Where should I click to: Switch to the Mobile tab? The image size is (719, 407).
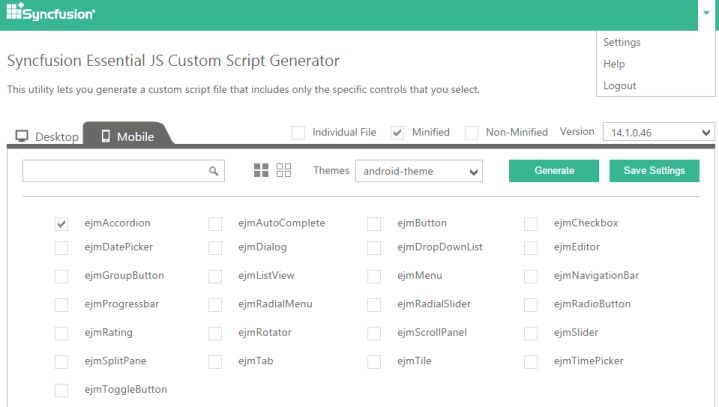(x=127, y=135)
